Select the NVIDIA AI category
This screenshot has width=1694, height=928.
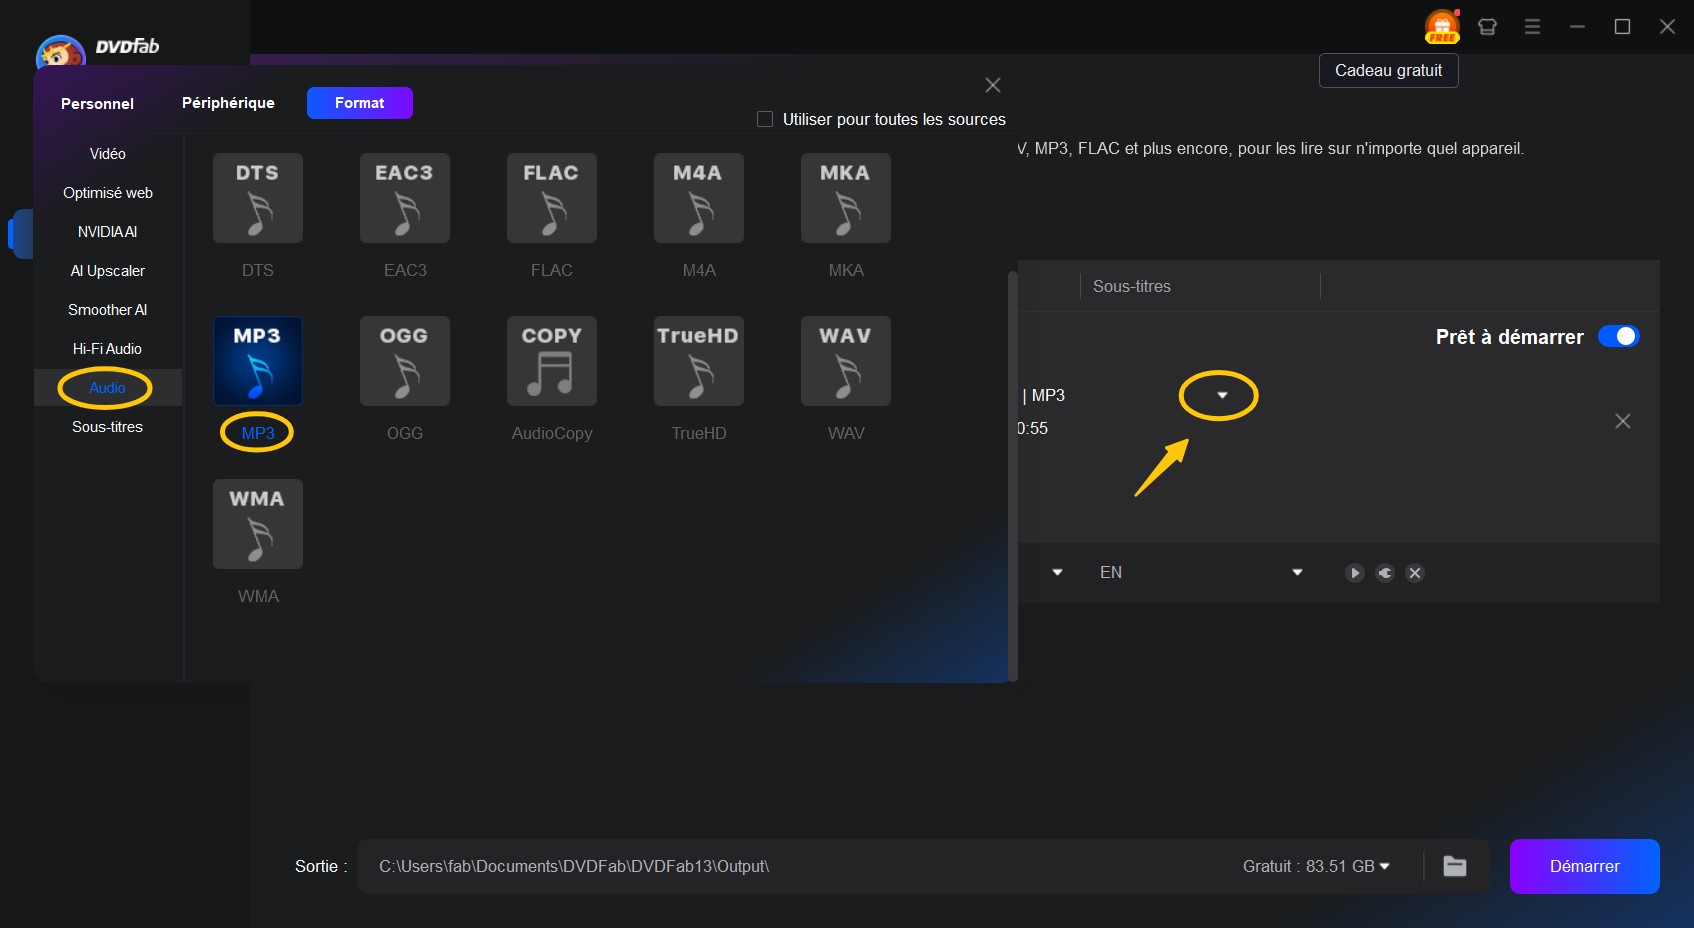[108, 232]
